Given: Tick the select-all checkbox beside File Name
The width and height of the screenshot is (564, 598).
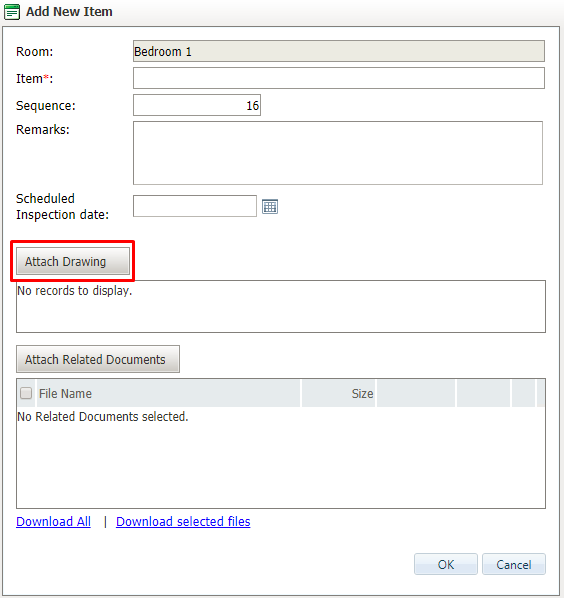Looking at the screenshot, I should tap(26, 393).
